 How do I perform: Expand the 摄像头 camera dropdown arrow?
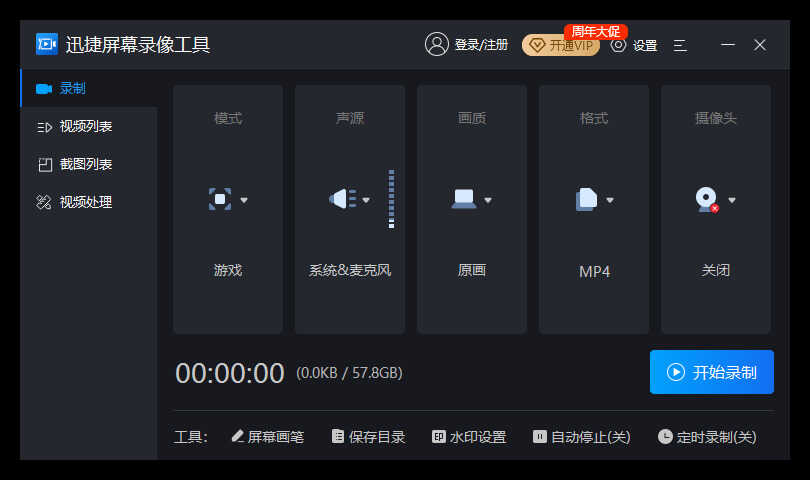coord(731,200)
